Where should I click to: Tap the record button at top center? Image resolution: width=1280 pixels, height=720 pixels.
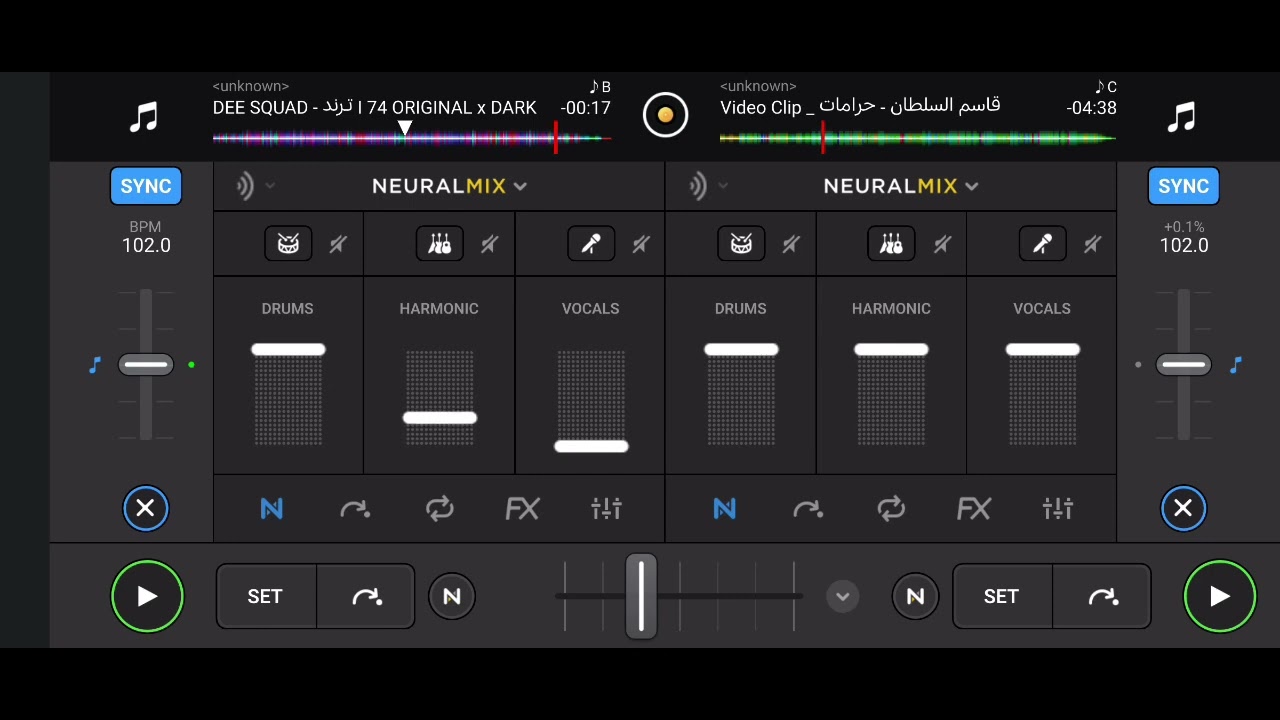point(665,115)
